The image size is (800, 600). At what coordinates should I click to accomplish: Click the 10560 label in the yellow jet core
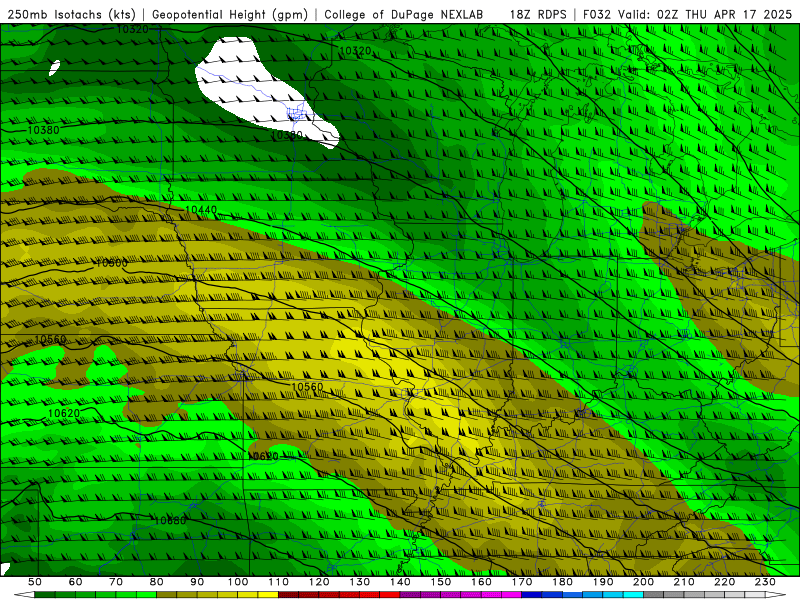(307, 387)
